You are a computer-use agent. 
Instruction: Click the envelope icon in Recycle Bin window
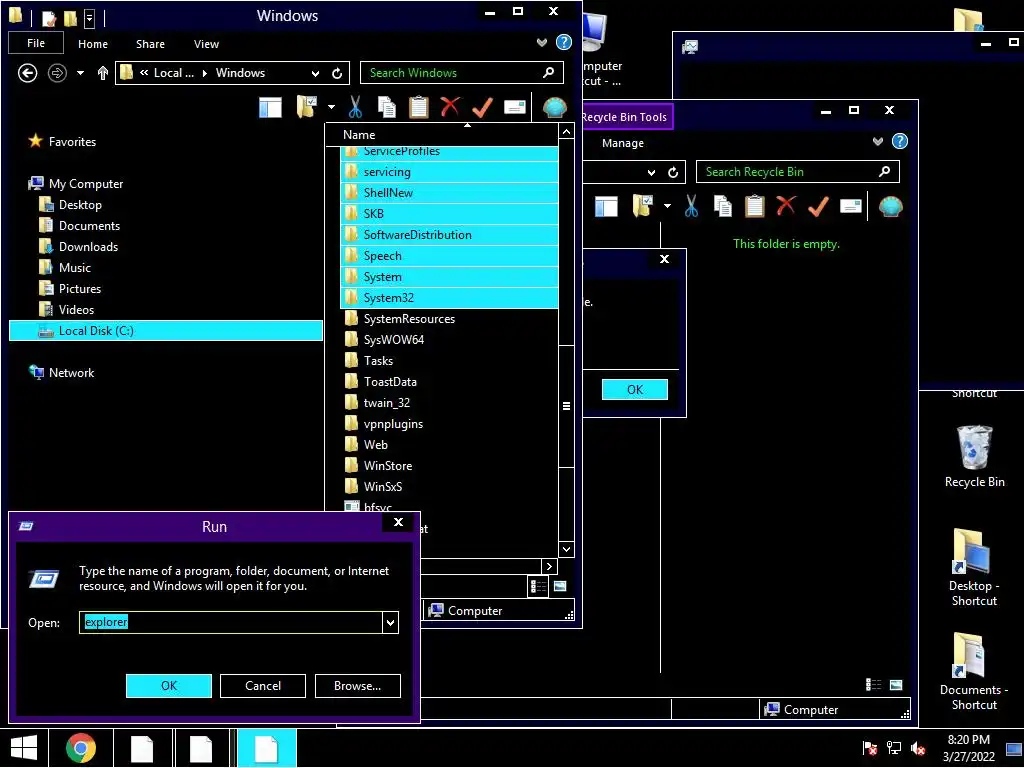coord(851,206)
